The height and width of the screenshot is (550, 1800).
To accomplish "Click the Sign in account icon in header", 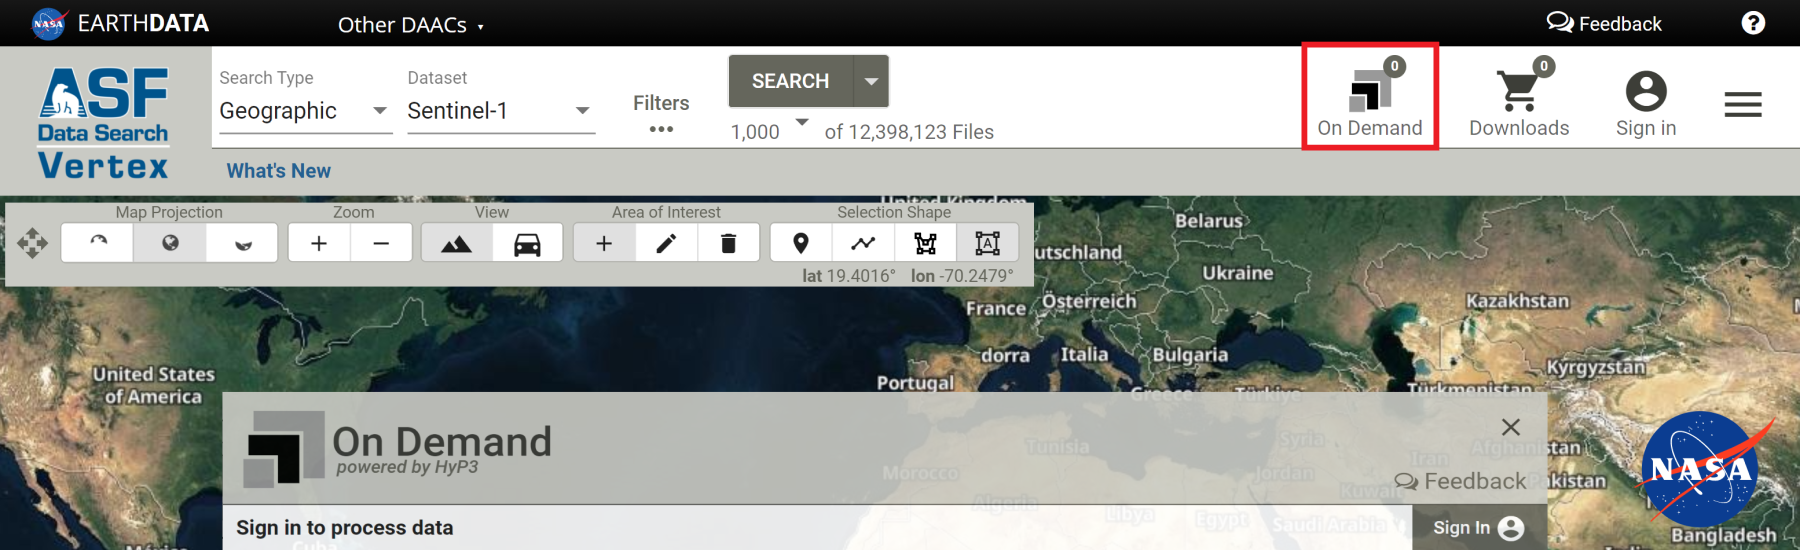I will (x=1646, y=103).
